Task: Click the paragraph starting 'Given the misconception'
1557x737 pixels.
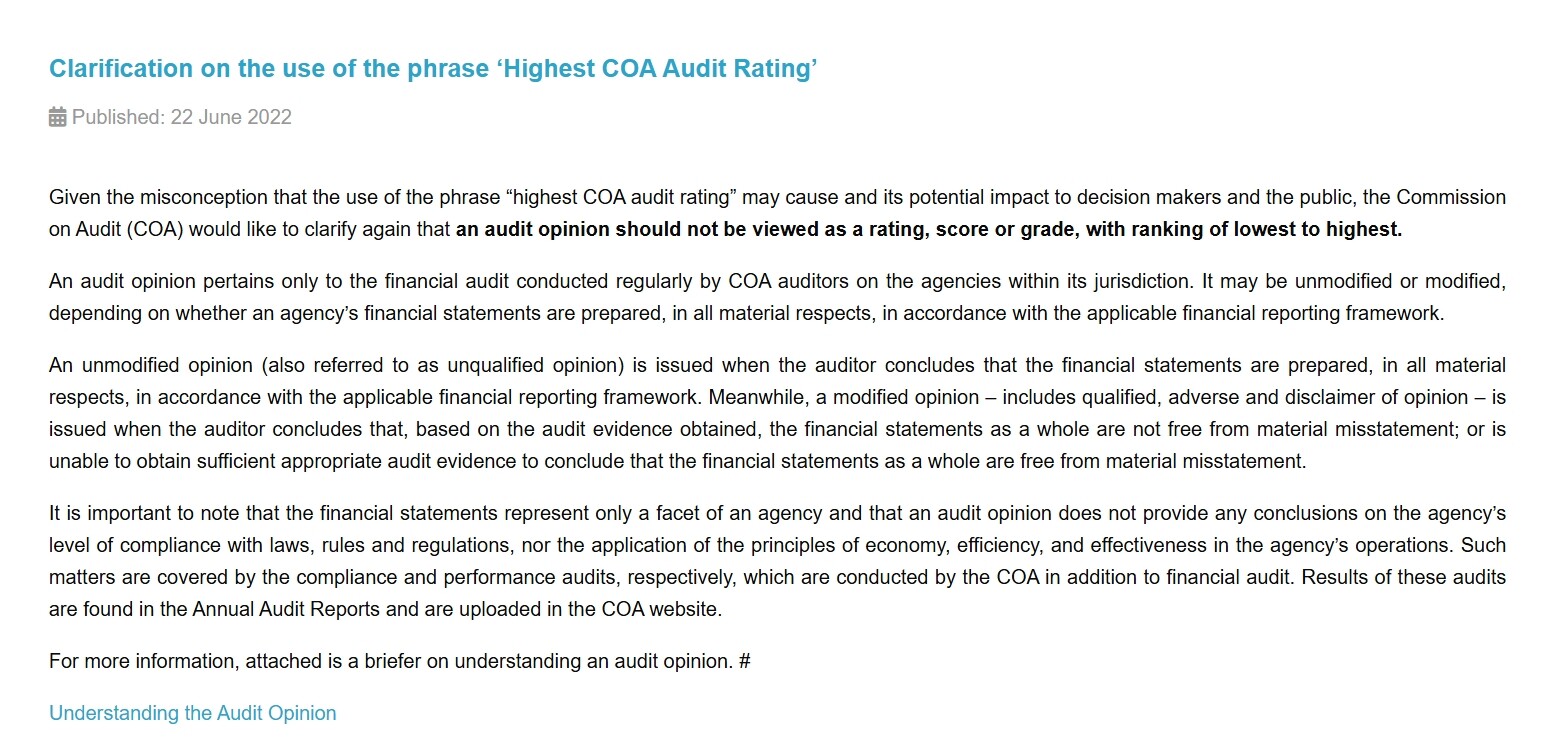Action: [x=777, y=213]
